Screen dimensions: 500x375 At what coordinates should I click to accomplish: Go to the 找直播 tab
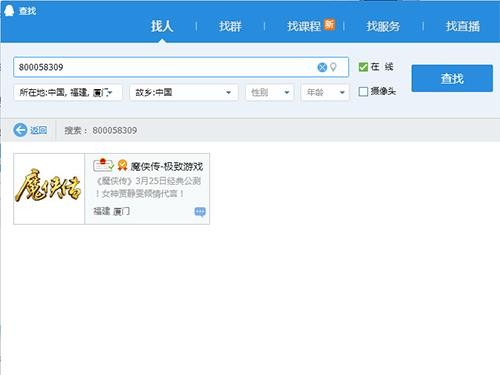tap(463, 26)
